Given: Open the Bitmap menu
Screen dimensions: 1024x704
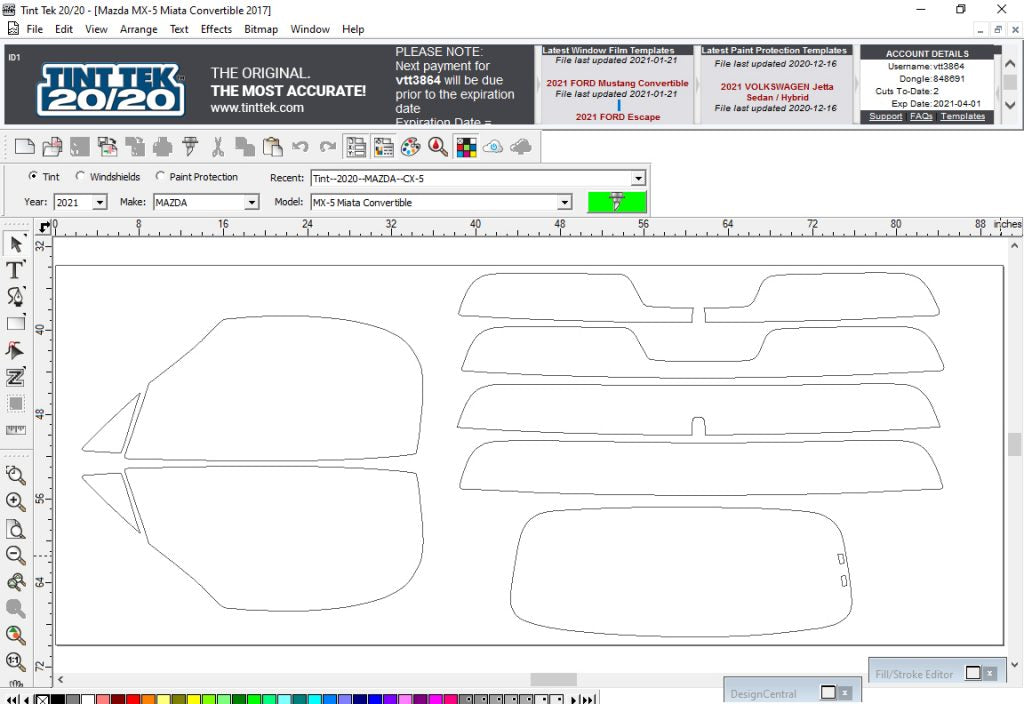Looking at the screenshot, I should coord(261,29).
